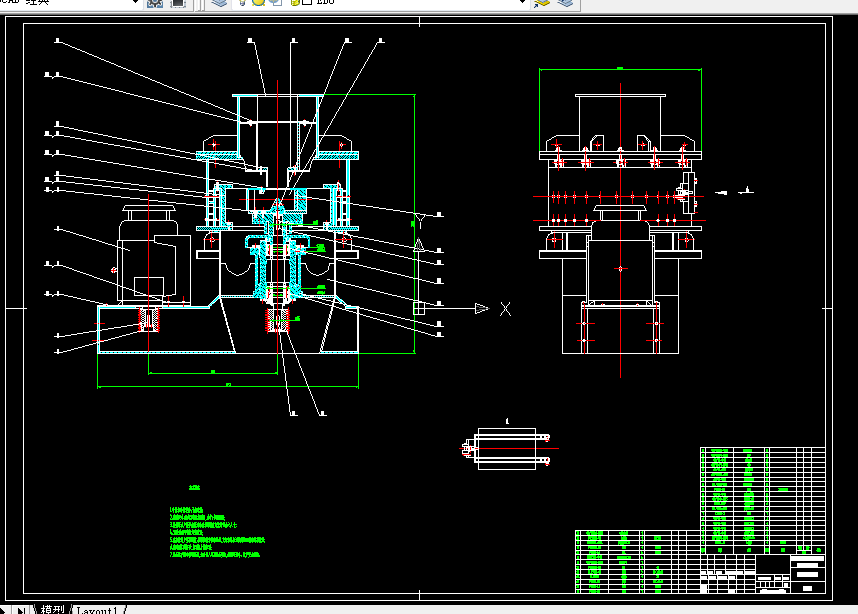Click the Layer Previous icon

(565, 3)
